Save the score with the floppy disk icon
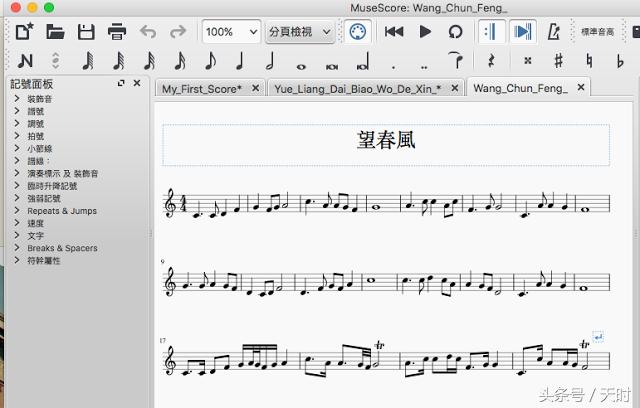The width and height of the screenshot is (640, 408). pos(86,31)
